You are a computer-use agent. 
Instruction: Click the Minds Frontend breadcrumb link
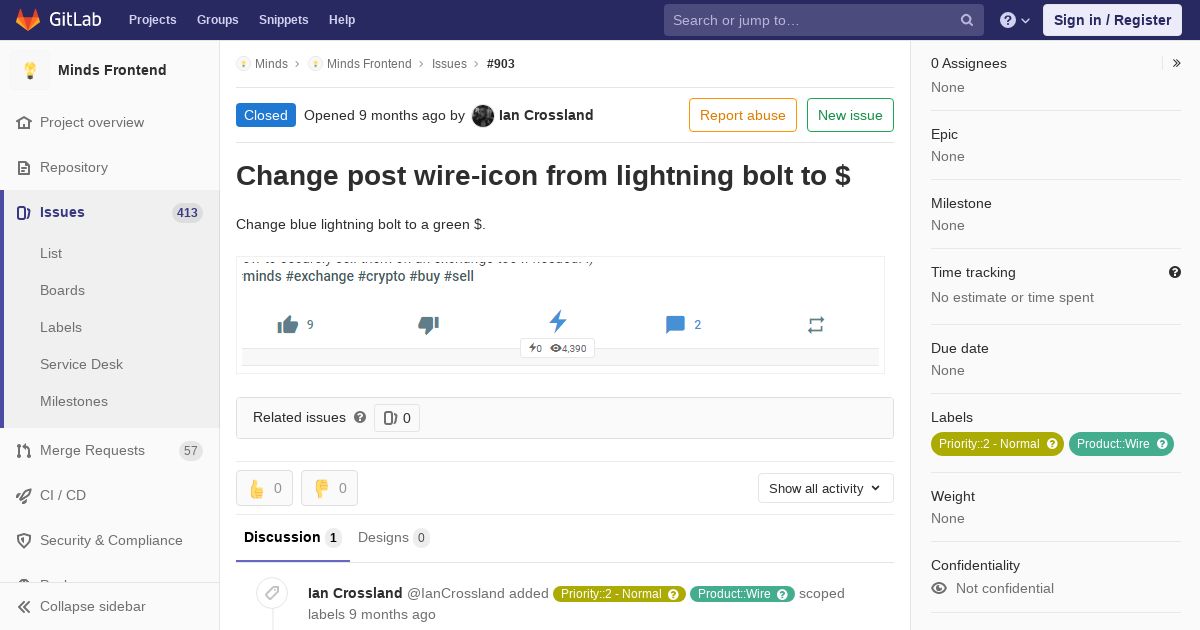click(369, 63)
